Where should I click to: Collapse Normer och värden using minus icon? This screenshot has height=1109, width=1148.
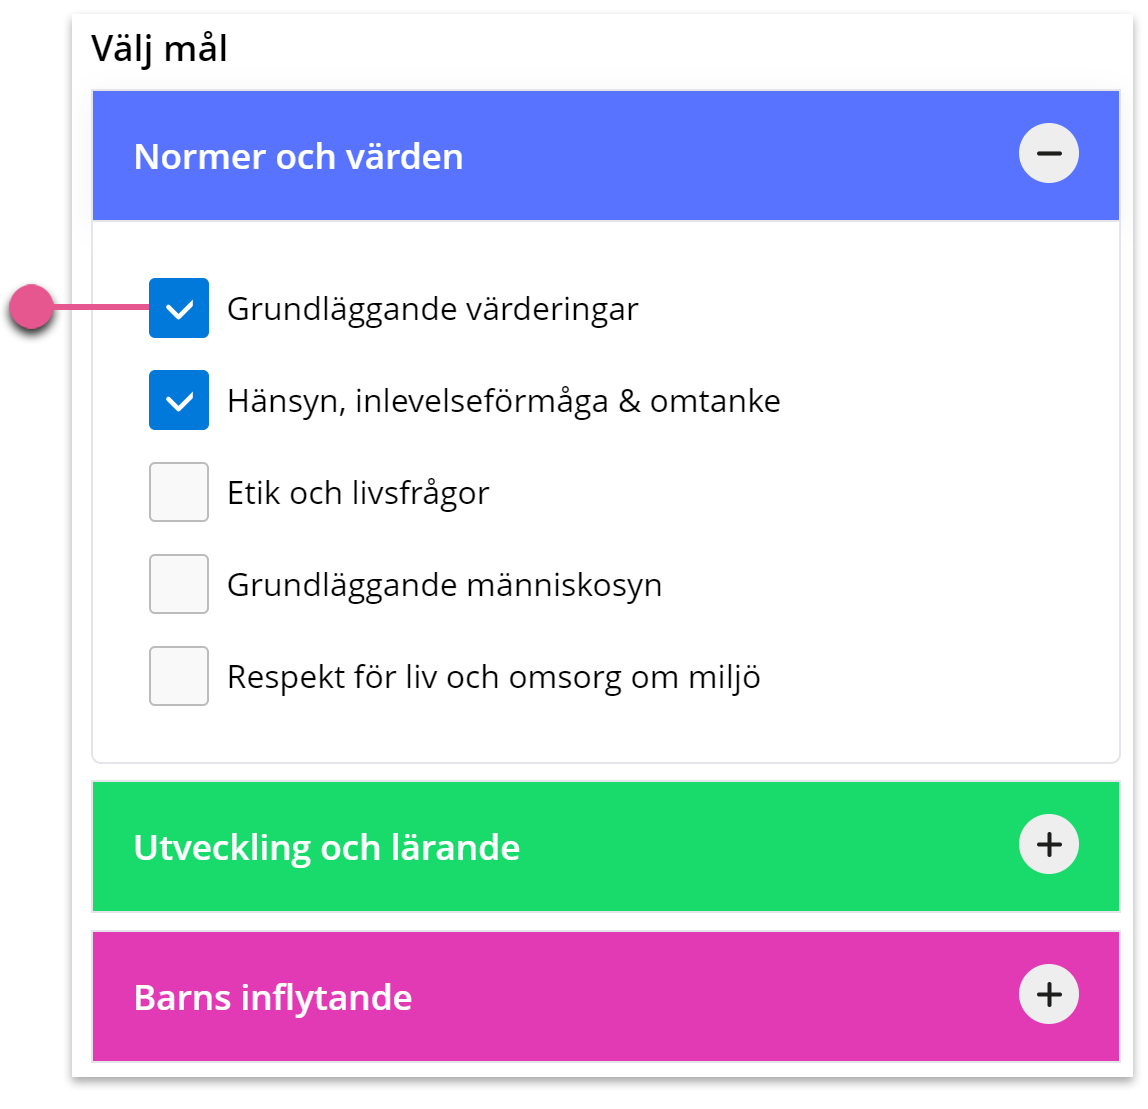click(1048, 153)
